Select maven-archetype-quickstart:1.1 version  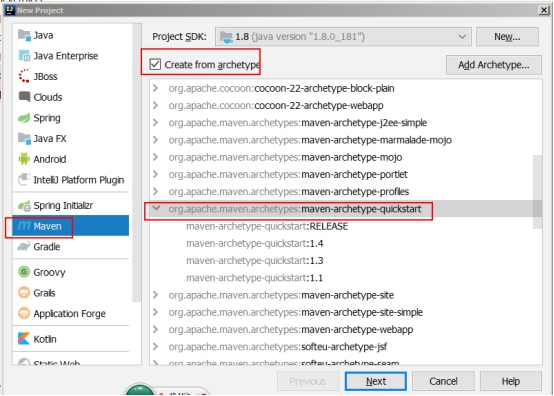pyautogui.click(x=255, y=278)
